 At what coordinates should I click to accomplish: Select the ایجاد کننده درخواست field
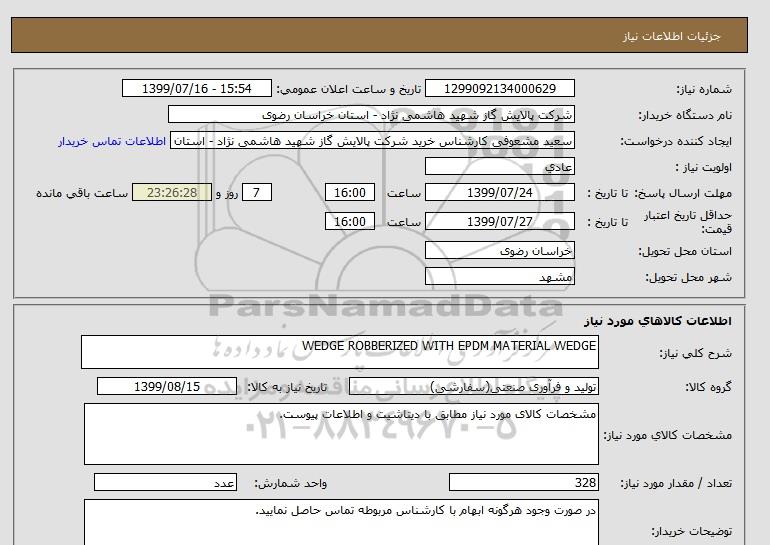[x=372, y=141]
